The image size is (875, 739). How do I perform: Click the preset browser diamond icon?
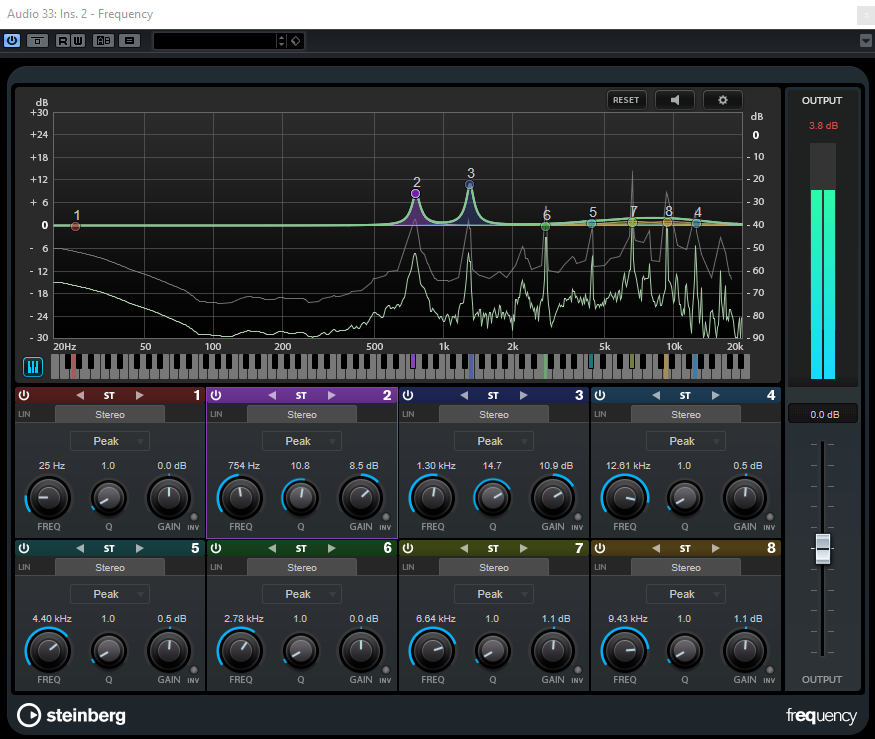[x=296, y=41]
